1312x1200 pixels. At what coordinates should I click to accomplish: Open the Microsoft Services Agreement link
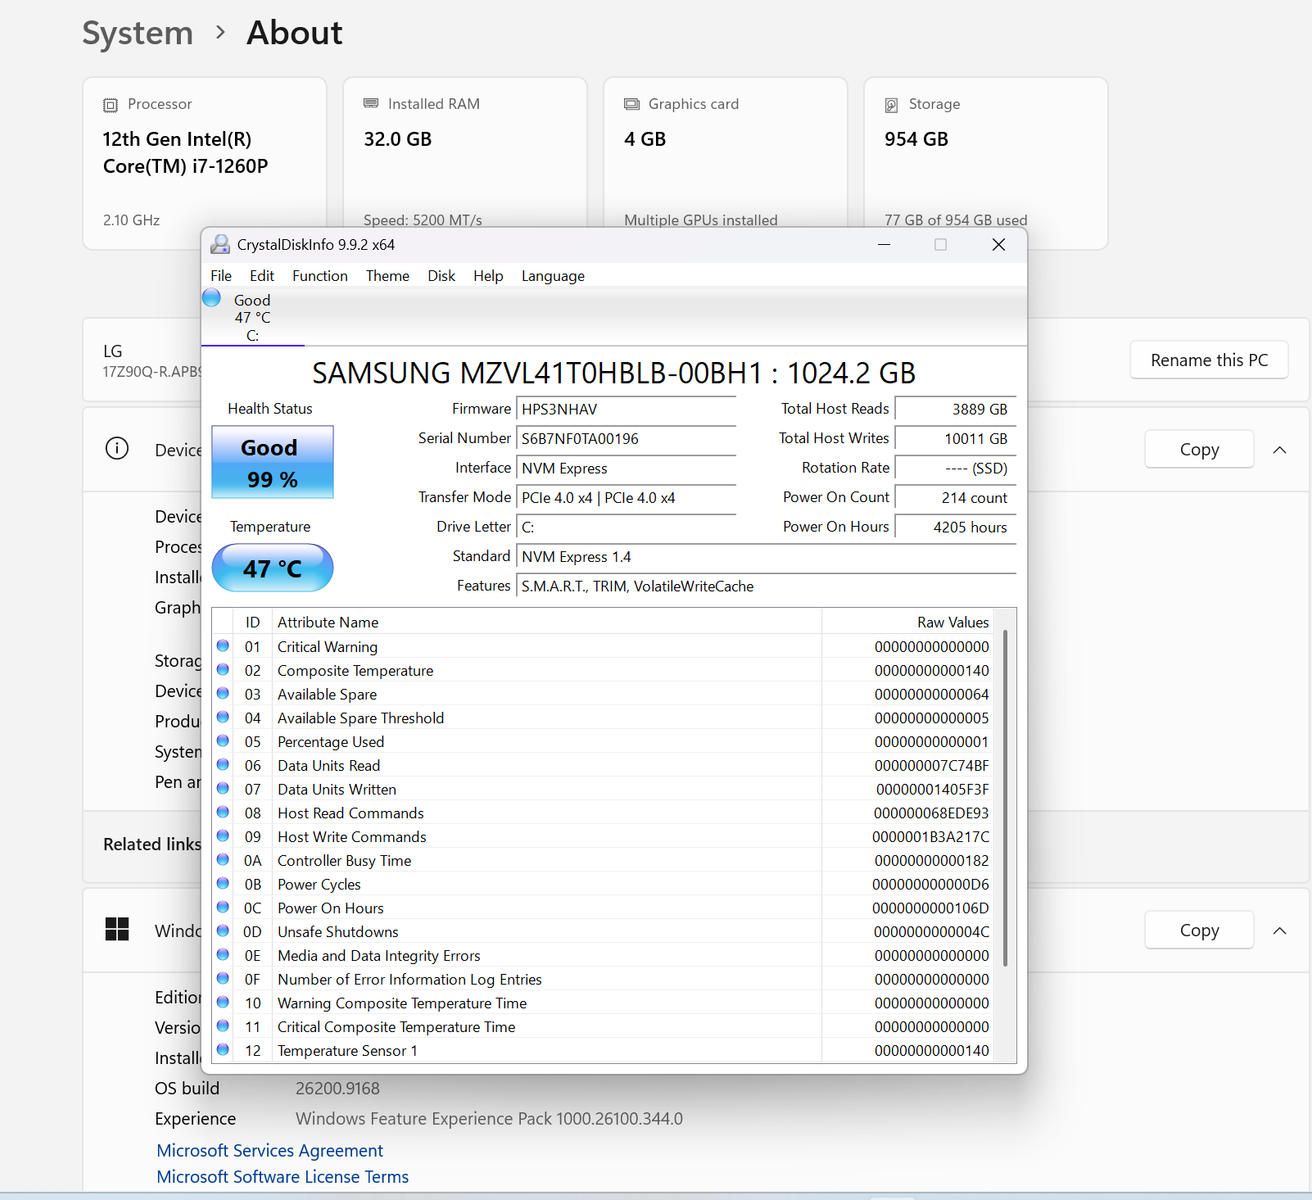tap(270, 1151)
